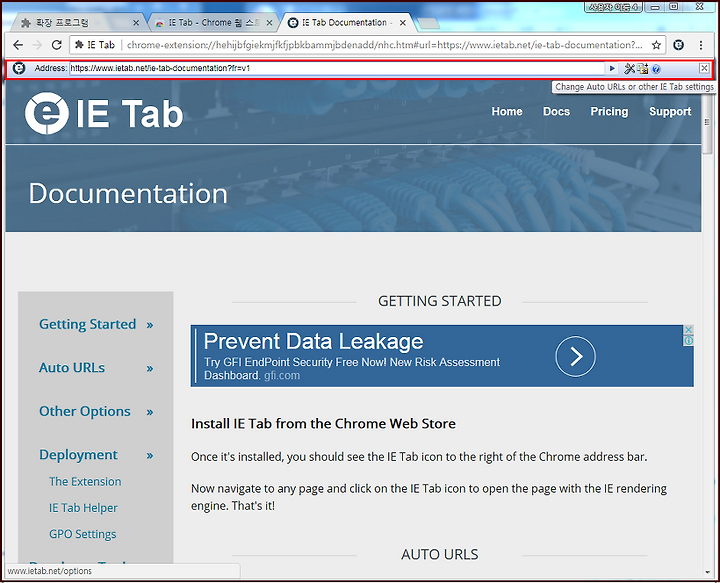Click the bookmark-this-page folder icon in IE Tab bar
The image size is (720, 583).
(x=643, y=68)
